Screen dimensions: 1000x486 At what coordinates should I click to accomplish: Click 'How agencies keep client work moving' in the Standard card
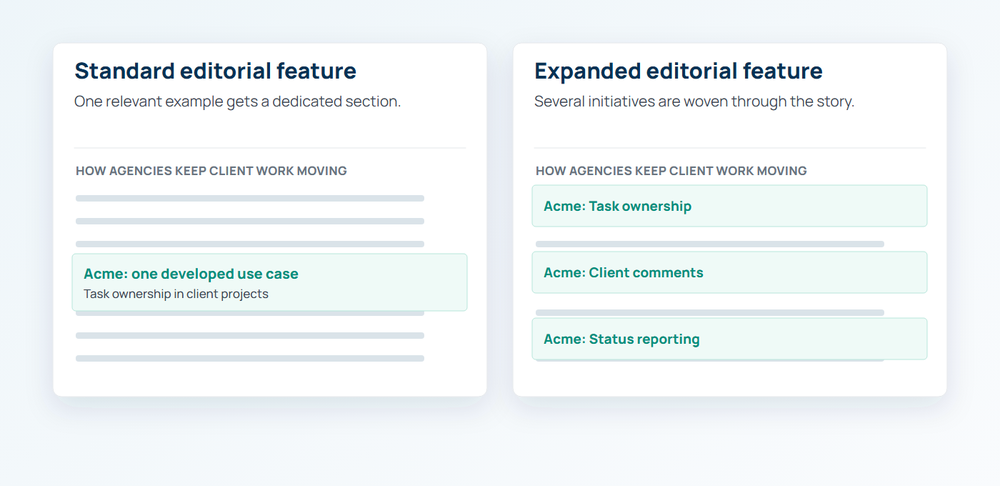pos(211,171)
